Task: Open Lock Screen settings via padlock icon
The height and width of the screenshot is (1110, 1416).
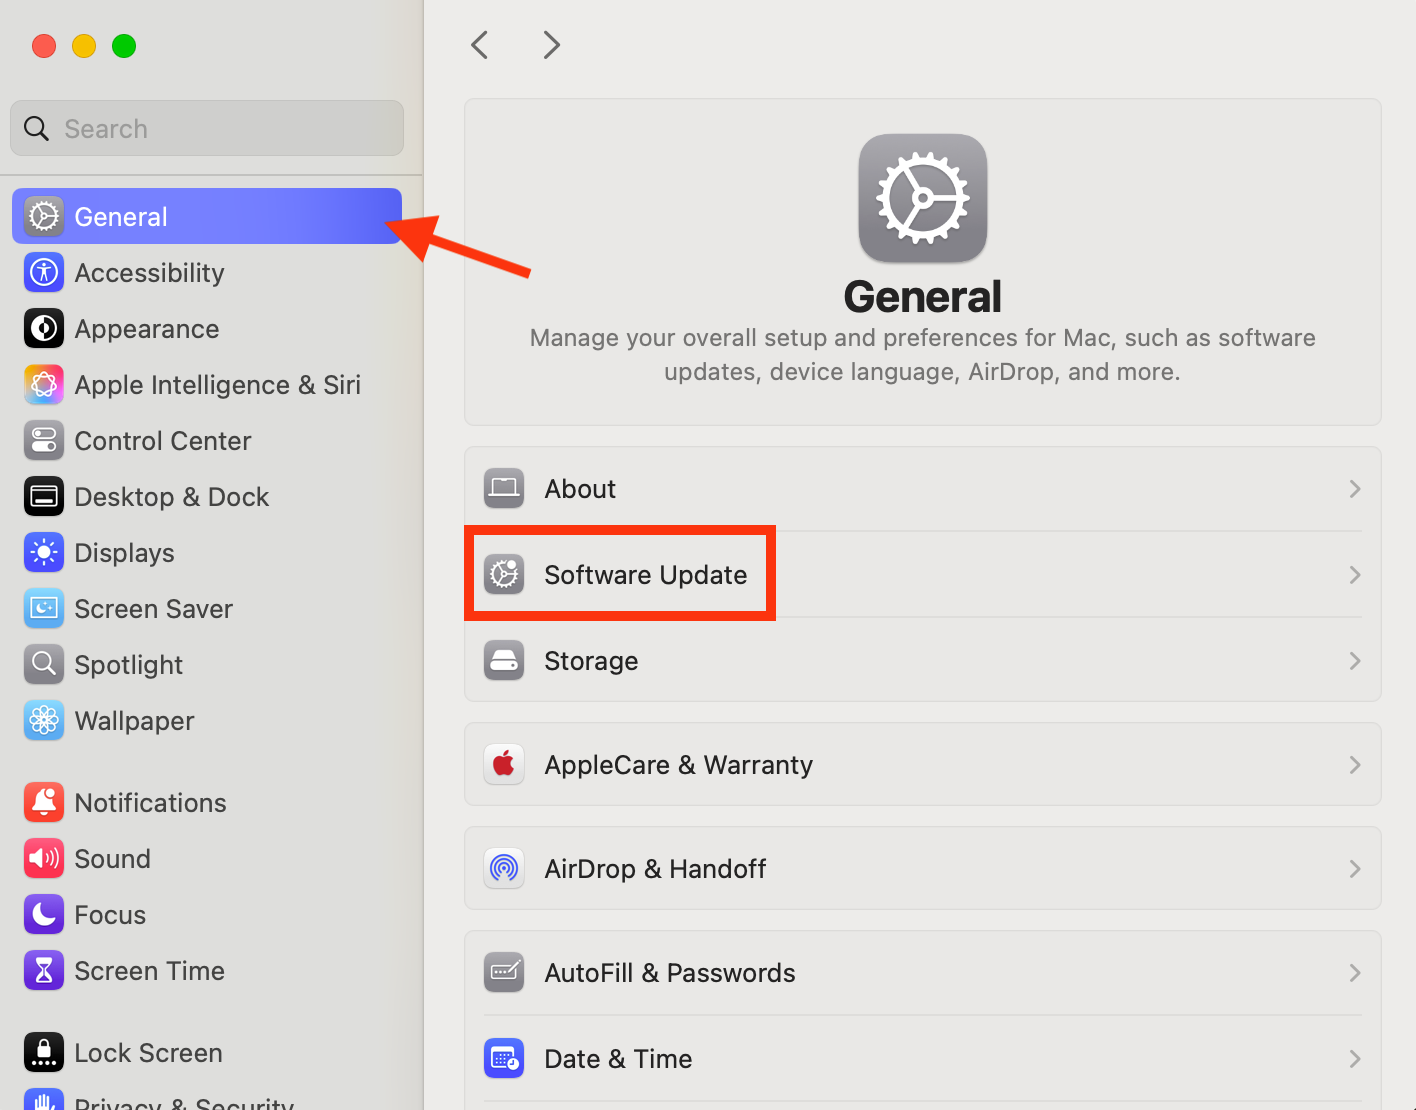Action: click(x=43, y=1052)
